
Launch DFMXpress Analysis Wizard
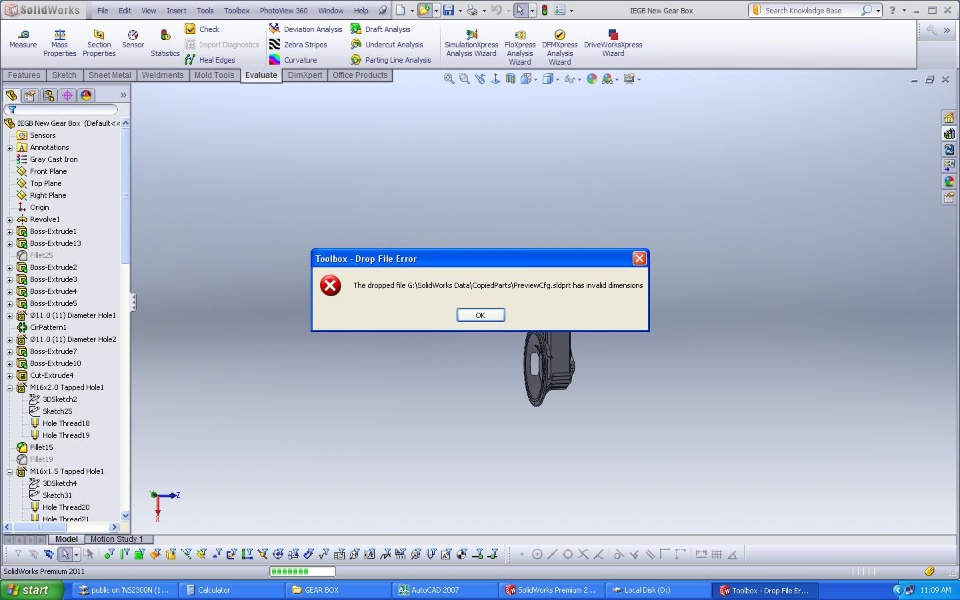[560, 47]
